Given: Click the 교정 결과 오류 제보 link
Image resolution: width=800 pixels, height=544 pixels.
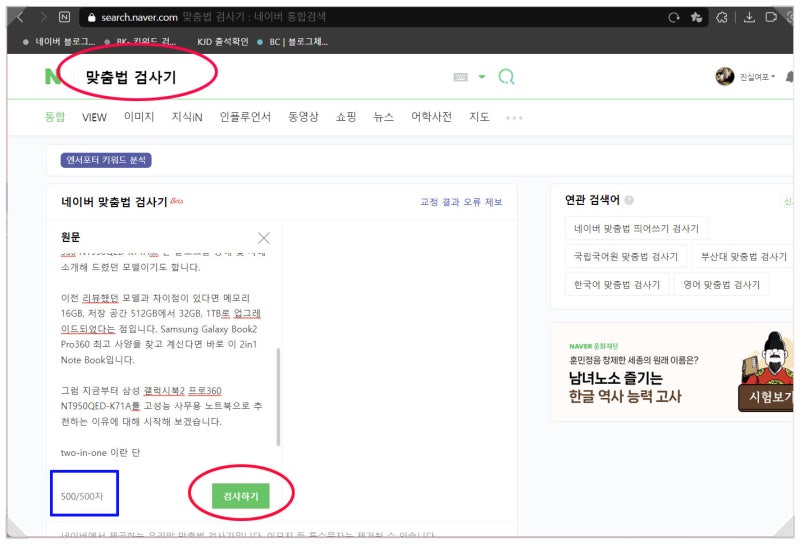Looking at the screenshot, I should 461,202.
